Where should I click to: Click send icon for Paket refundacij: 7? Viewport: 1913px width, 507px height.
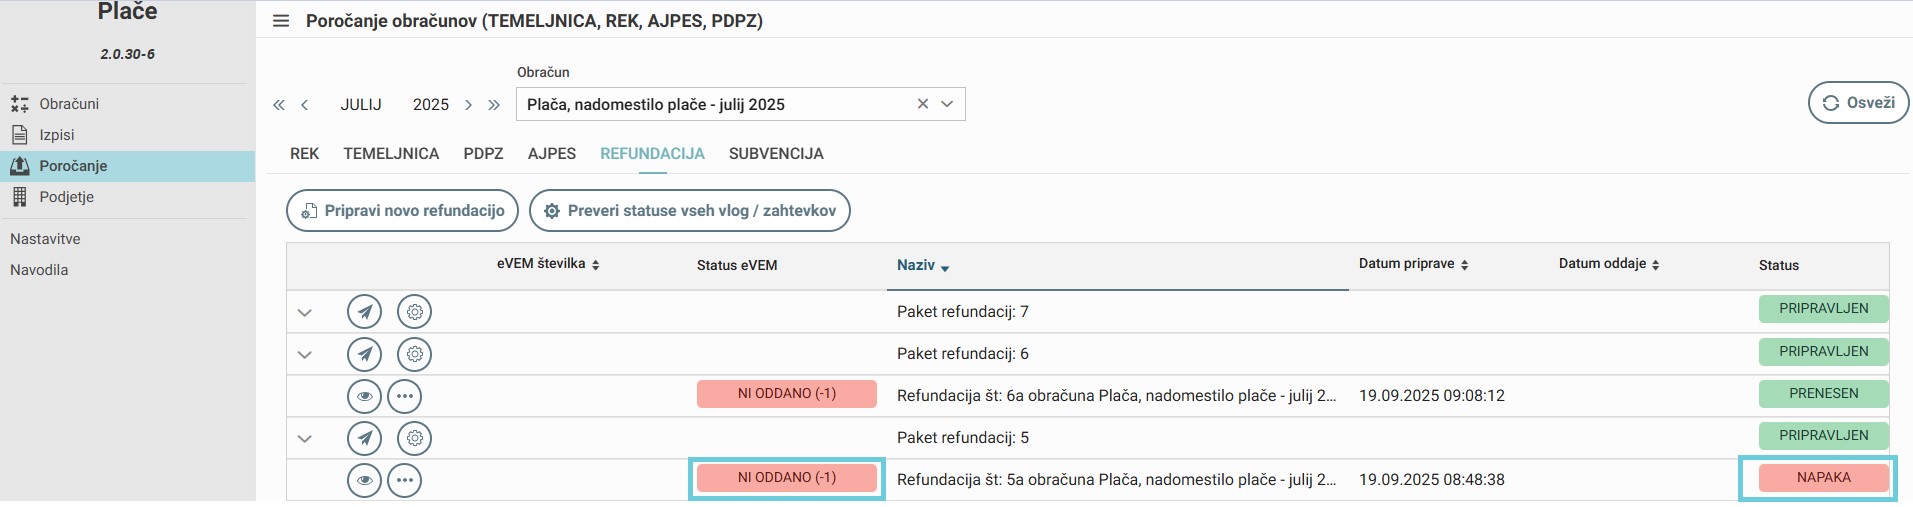[364, 312]
